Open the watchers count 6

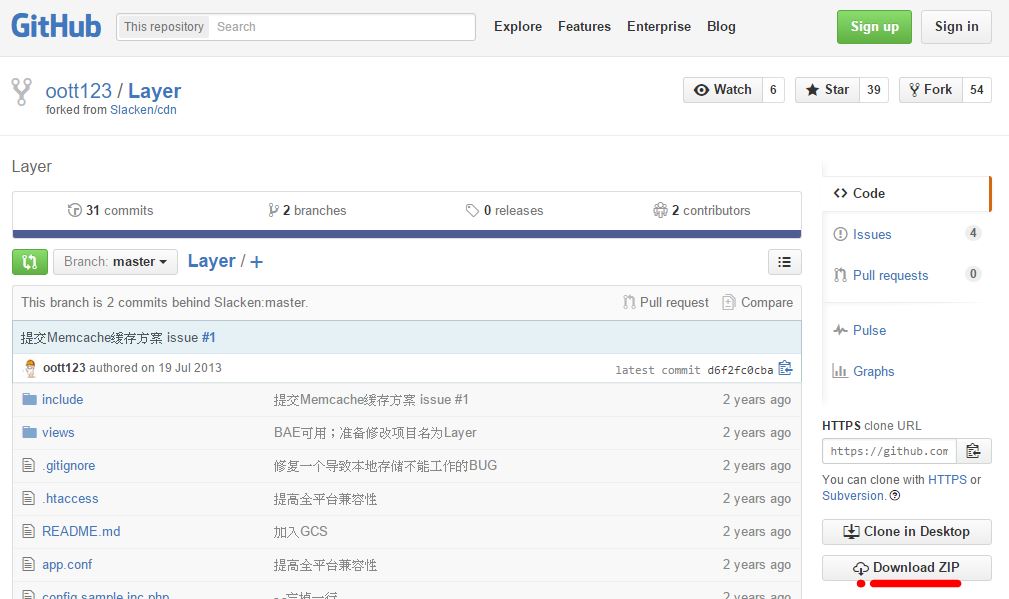(773, 90)
